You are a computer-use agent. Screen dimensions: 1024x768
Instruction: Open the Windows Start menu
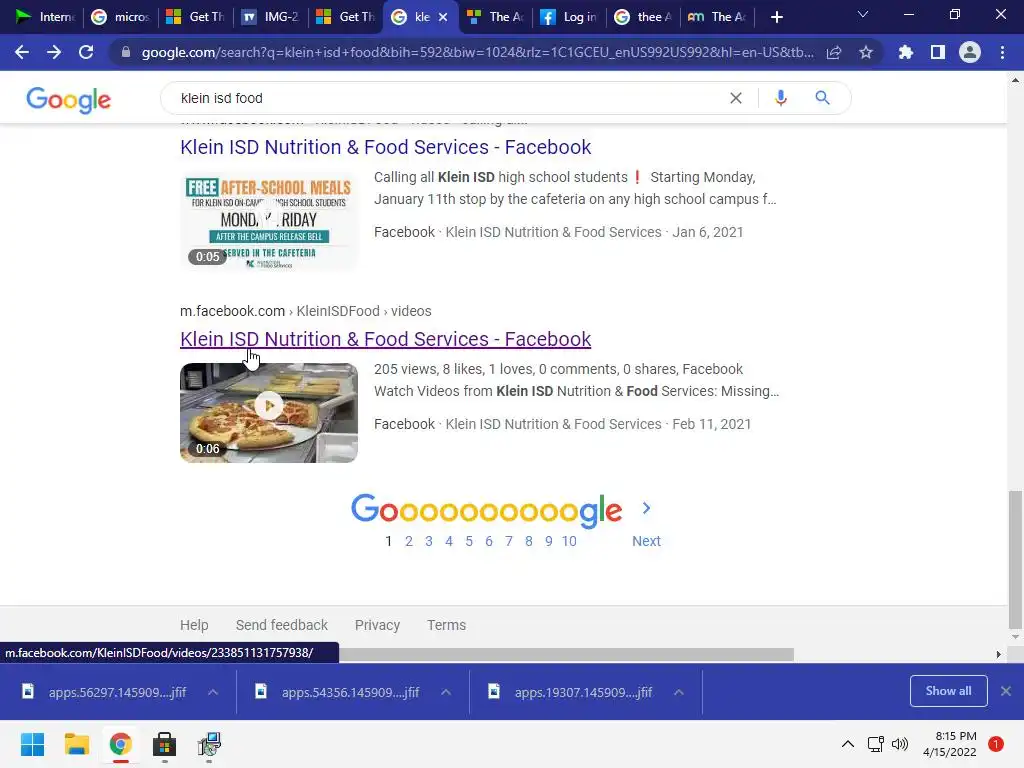coord(33,744)
